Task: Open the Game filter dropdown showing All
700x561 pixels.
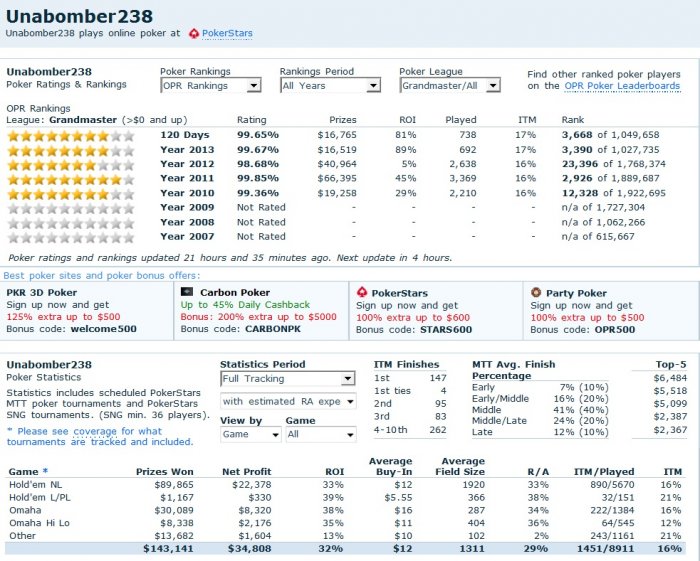Action: click(x=321, y=434)
